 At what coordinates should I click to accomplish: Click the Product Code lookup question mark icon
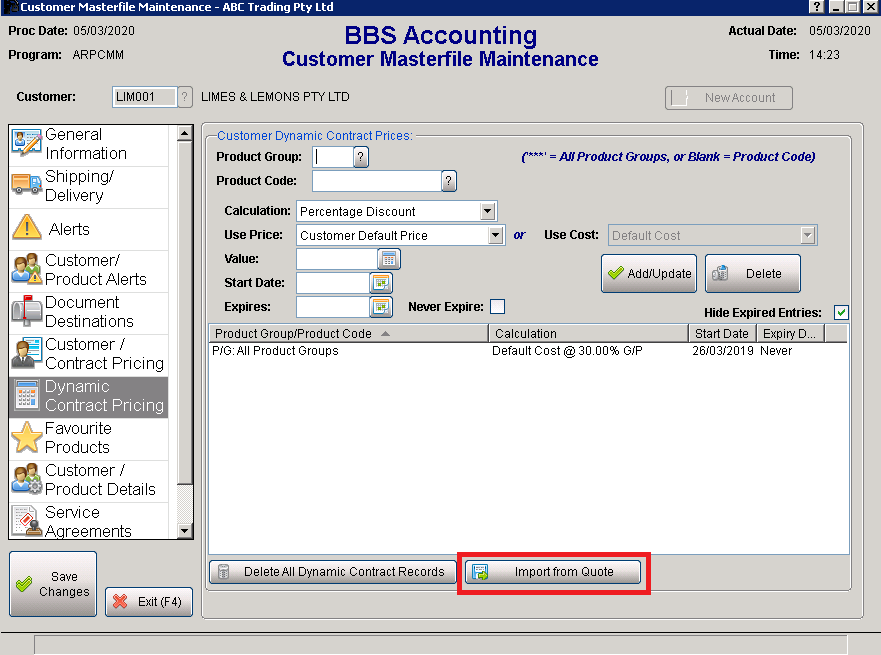click(449, 181)
